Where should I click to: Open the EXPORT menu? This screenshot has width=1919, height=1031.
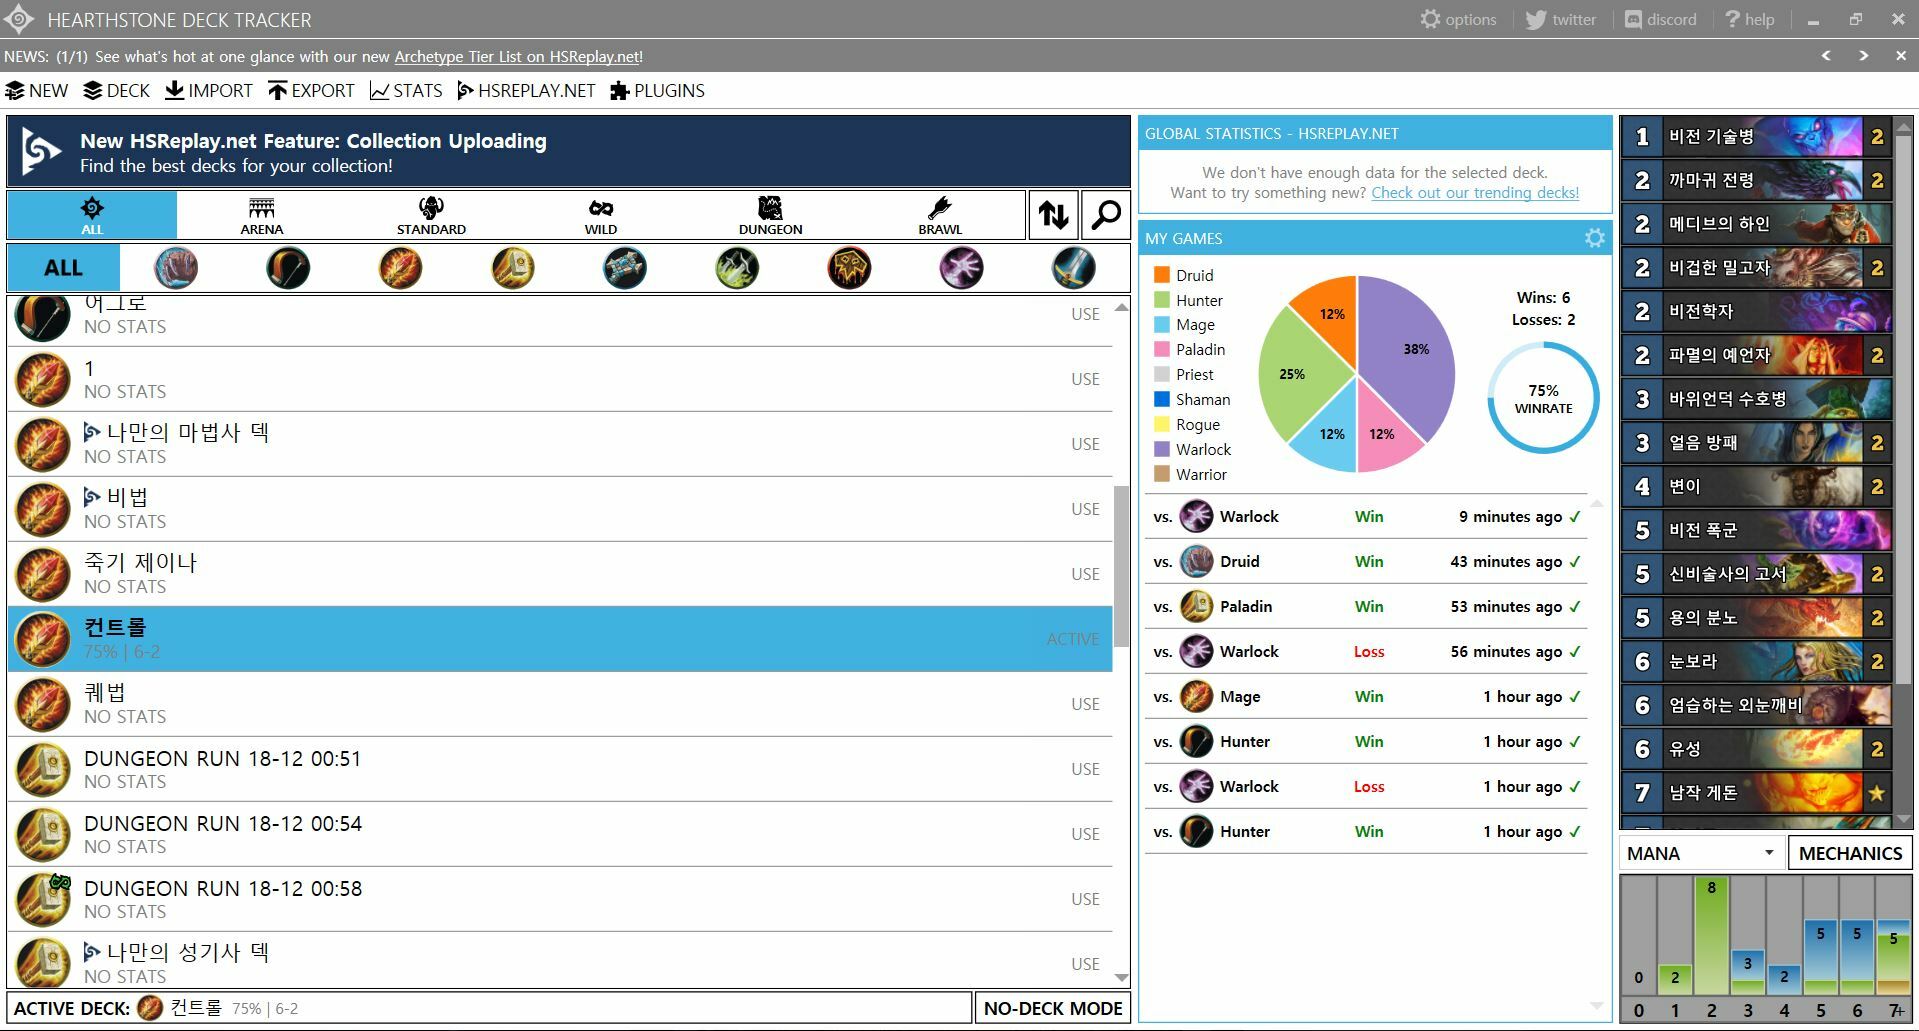point(311,91)
